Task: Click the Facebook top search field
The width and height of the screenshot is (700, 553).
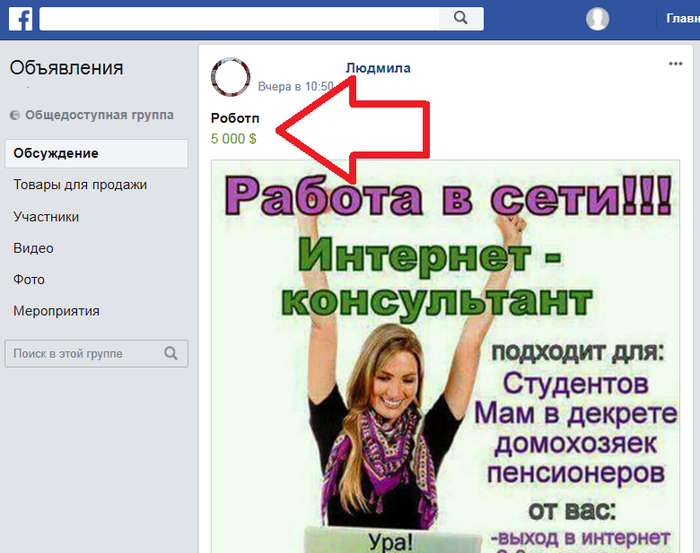Action: coord(240,18)
